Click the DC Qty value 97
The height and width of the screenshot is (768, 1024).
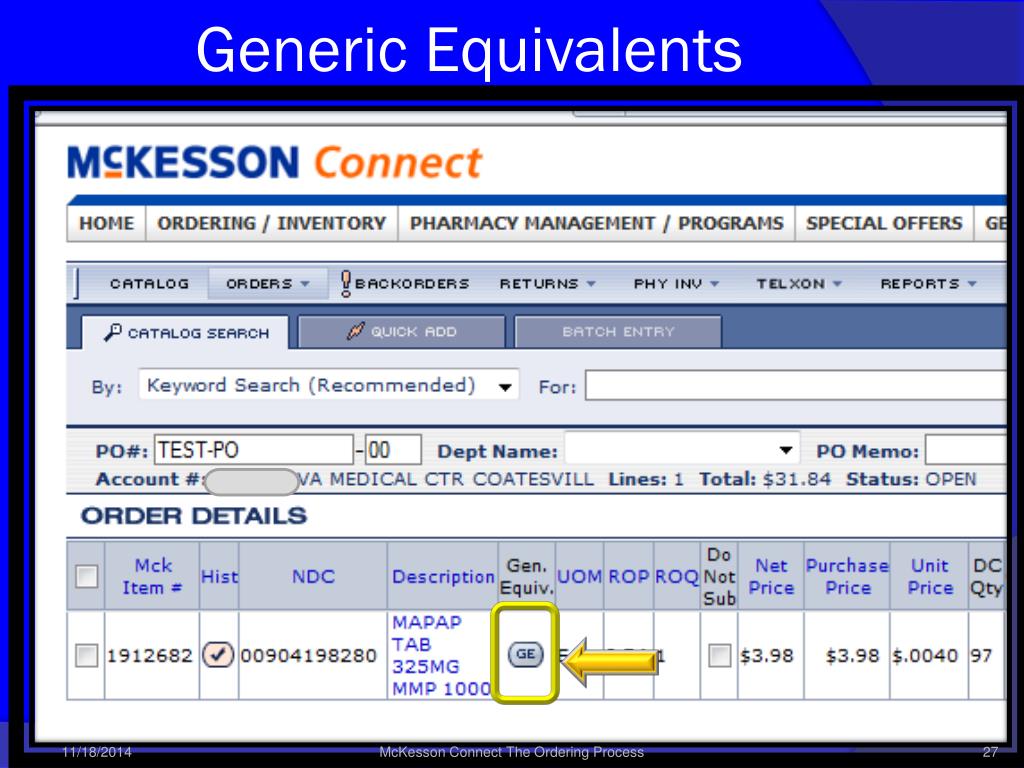click(x=981, y=655)
